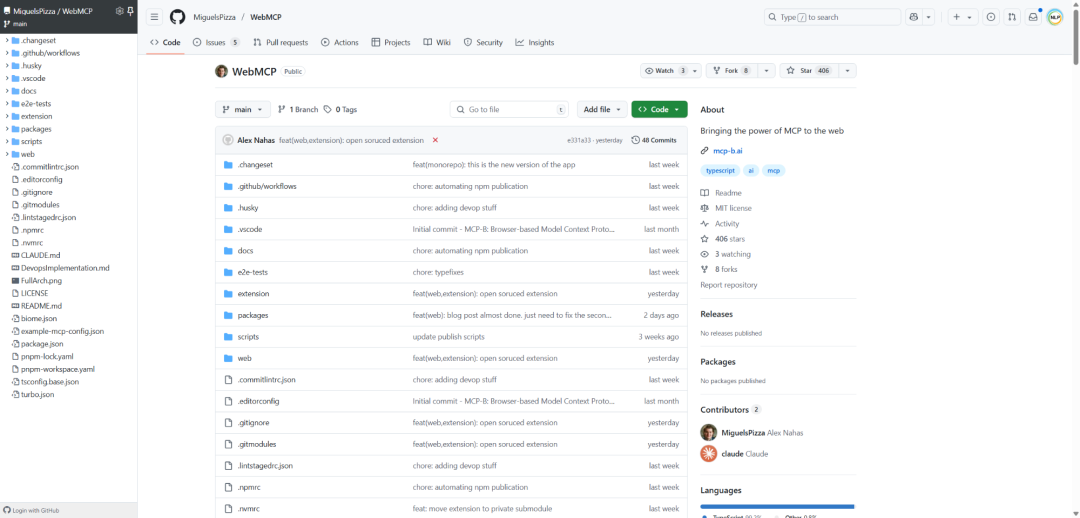Click the WebMCP repository owner avatar

coord(221,71)
